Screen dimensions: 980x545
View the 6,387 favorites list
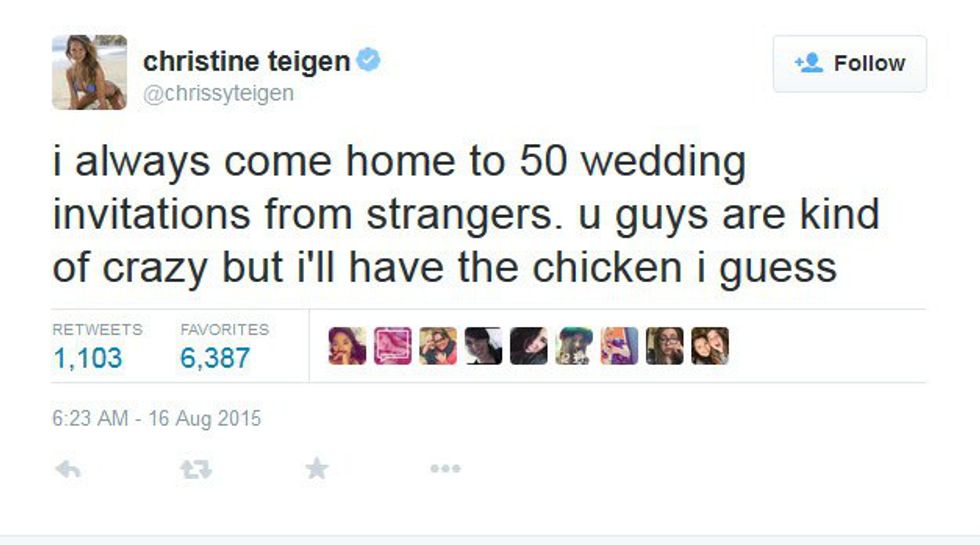click(x=215, y=357)
